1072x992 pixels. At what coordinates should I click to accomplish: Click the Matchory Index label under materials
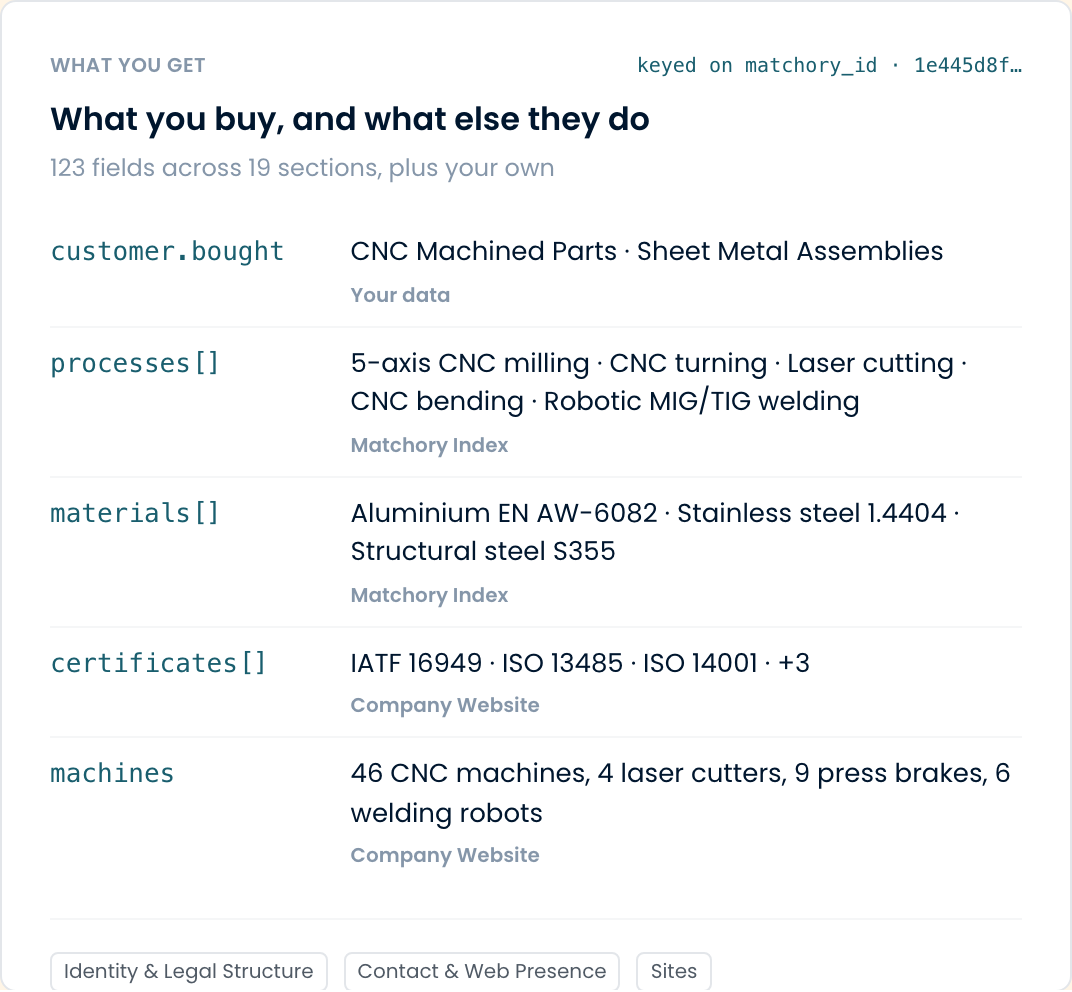(x=429, y=595)
